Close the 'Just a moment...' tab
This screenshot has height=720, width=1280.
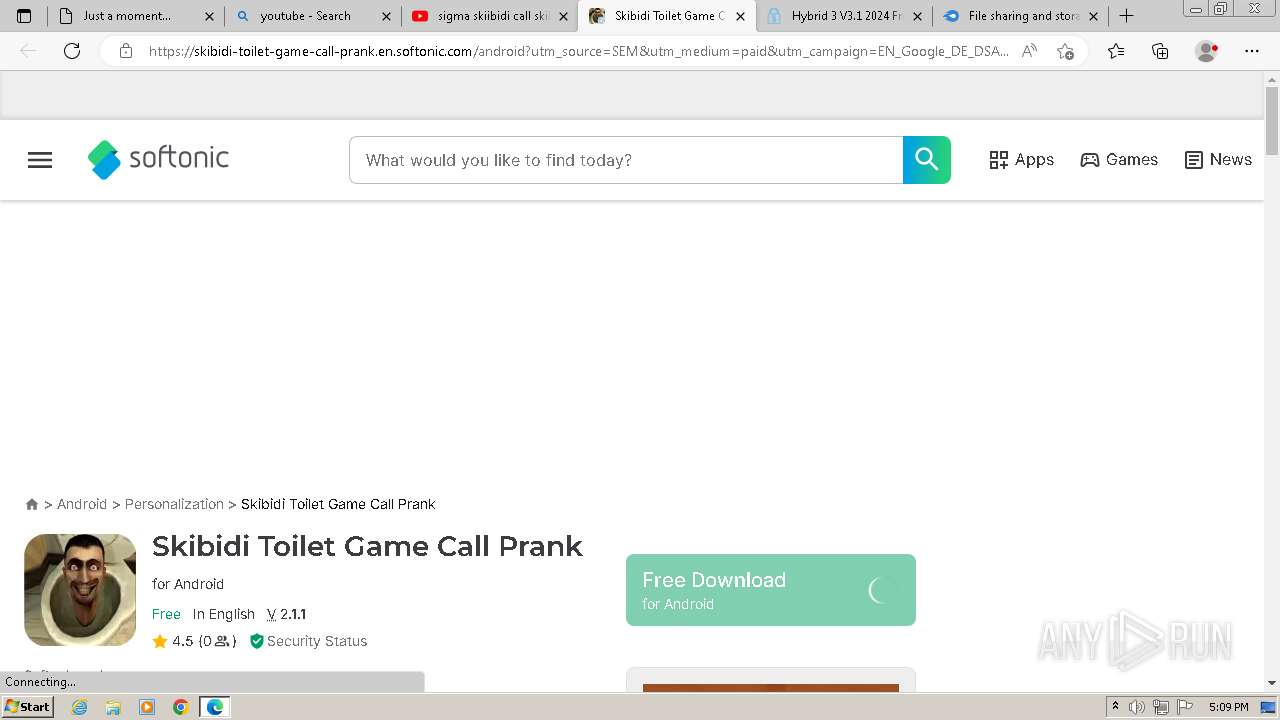coord(209,16)
